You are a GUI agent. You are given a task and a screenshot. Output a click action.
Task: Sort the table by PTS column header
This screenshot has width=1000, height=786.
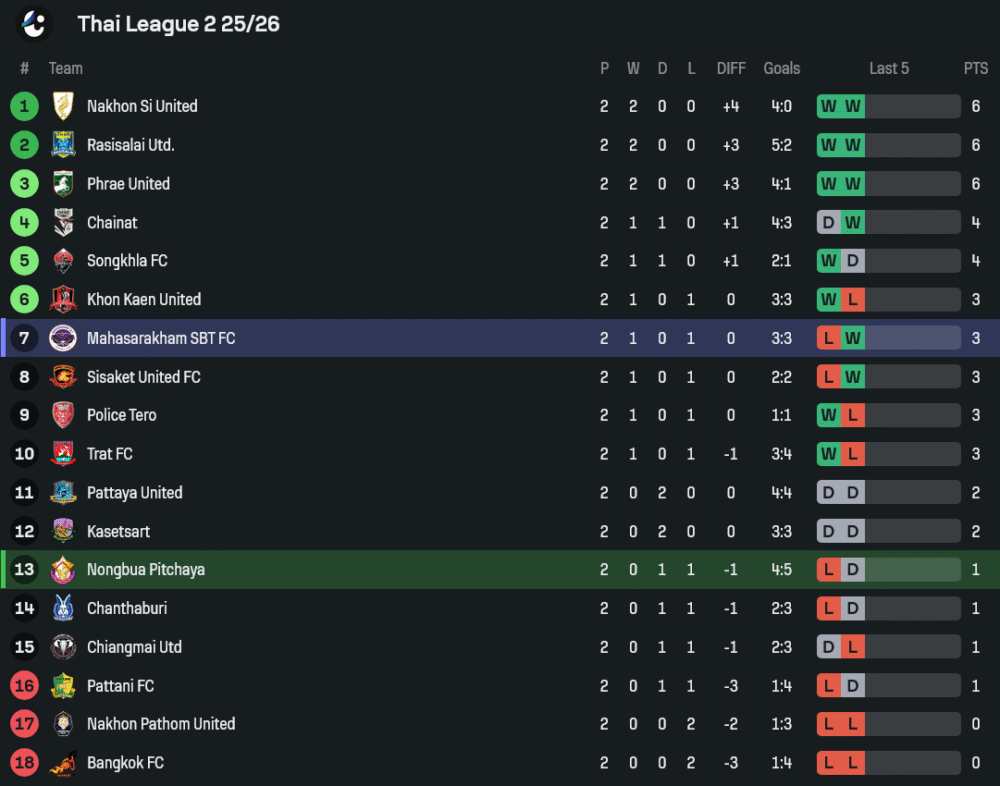click(x=976, y=68)
